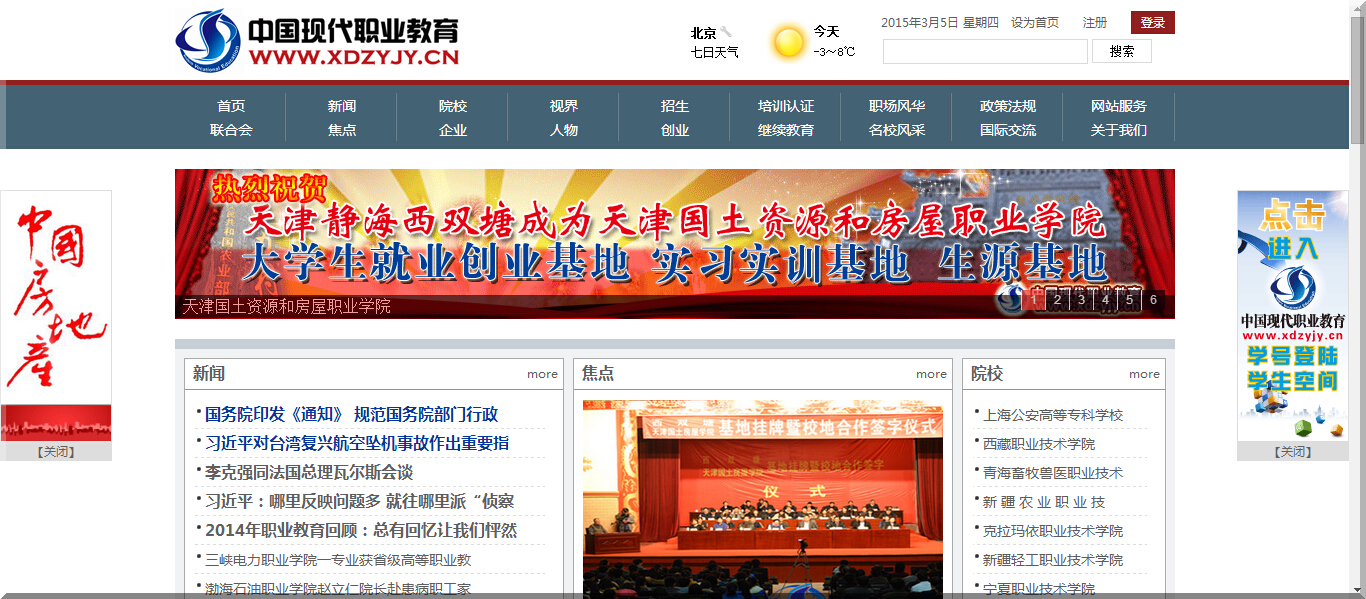Click the site logo in the header
Viewport: 1366px width, 599px height.
pyautogui.click(x=316, y=40)
